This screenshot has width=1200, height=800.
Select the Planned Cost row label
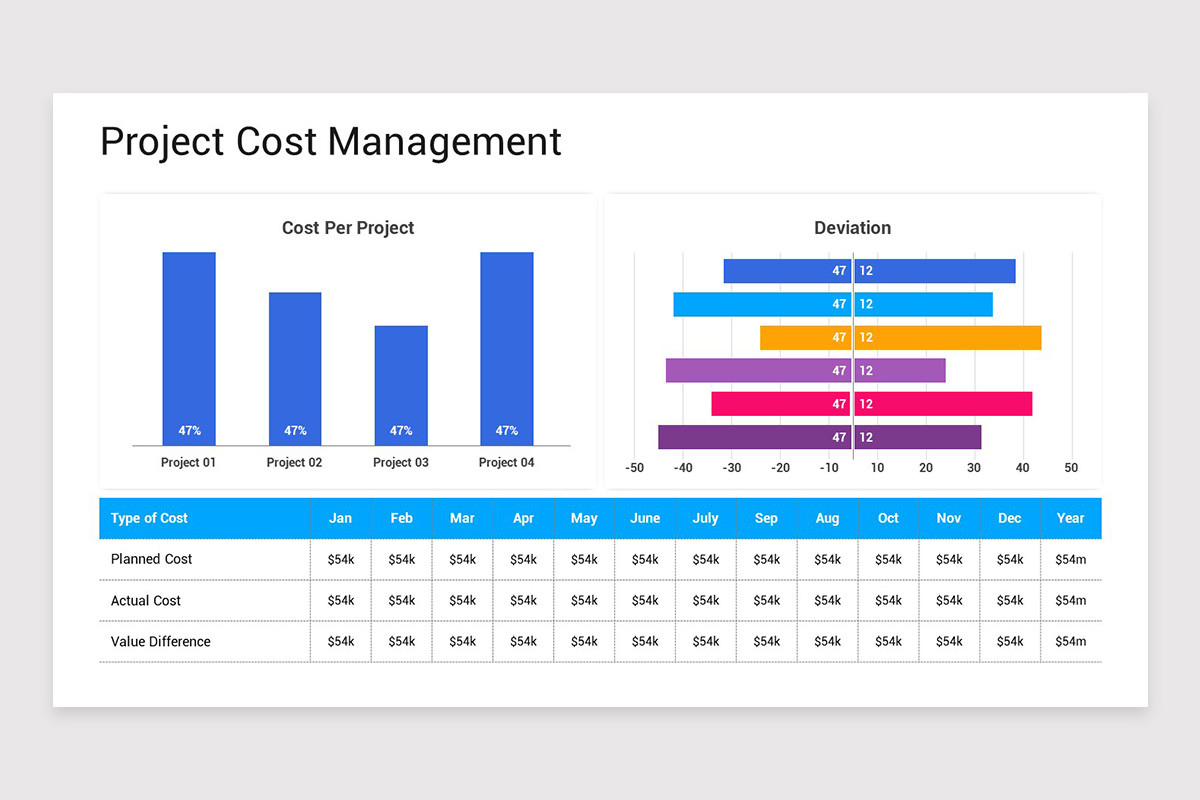pos(151,559)
